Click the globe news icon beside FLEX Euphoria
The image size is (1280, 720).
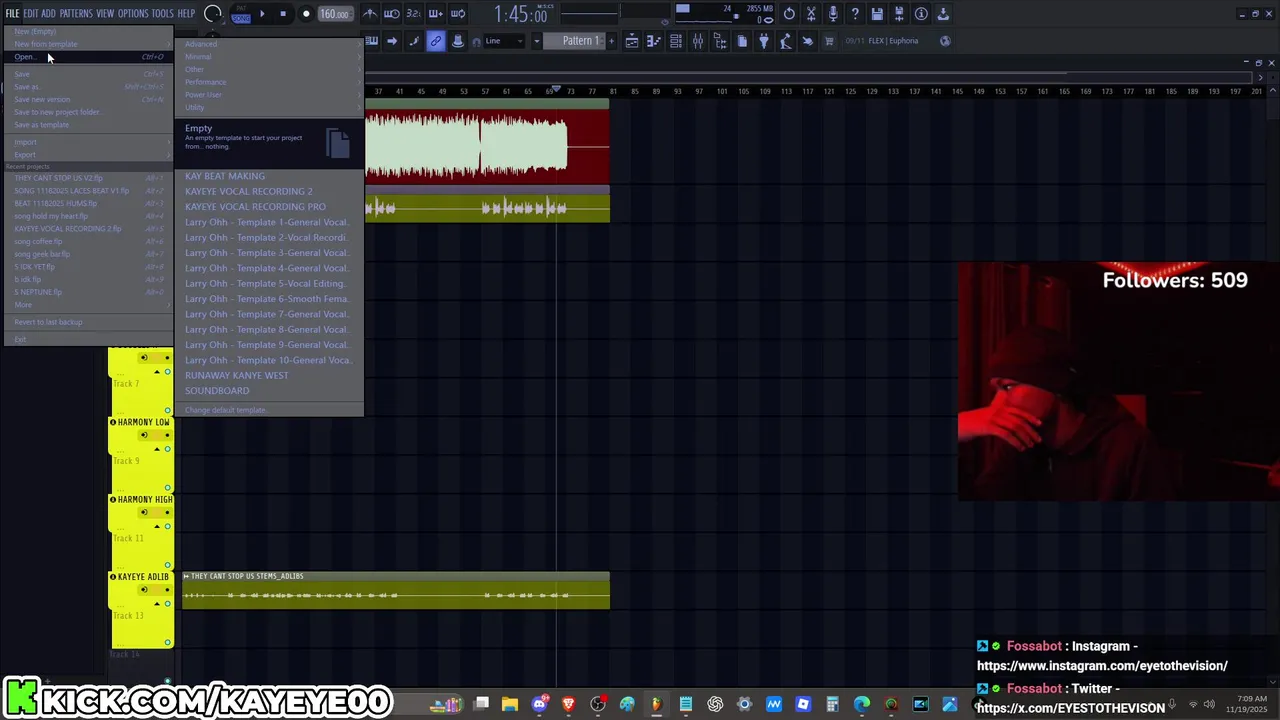point(945,41)
